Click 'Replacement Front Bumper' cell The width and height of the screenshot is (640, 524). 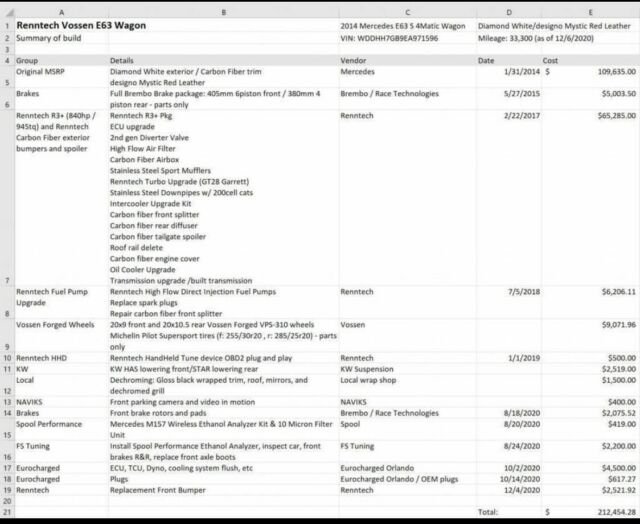click(x=224, y=490)
